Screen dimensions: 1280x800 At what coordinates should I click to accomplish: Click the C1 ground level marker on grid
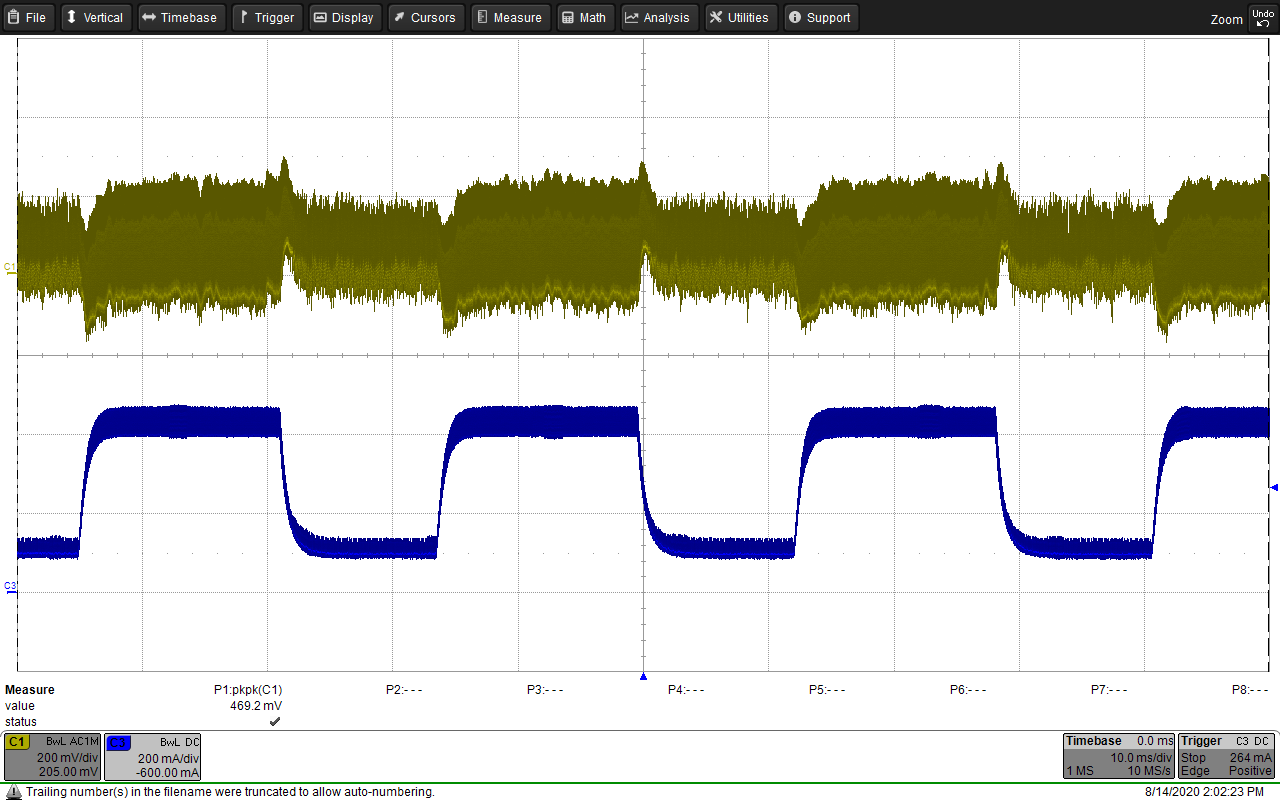click(x=10, y=268)
